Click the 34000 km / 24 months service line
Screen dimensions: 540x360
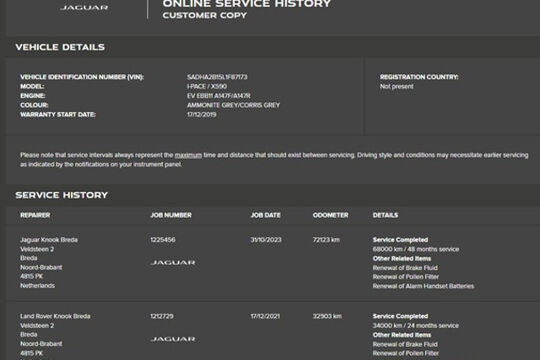click(x=416, y=326)
